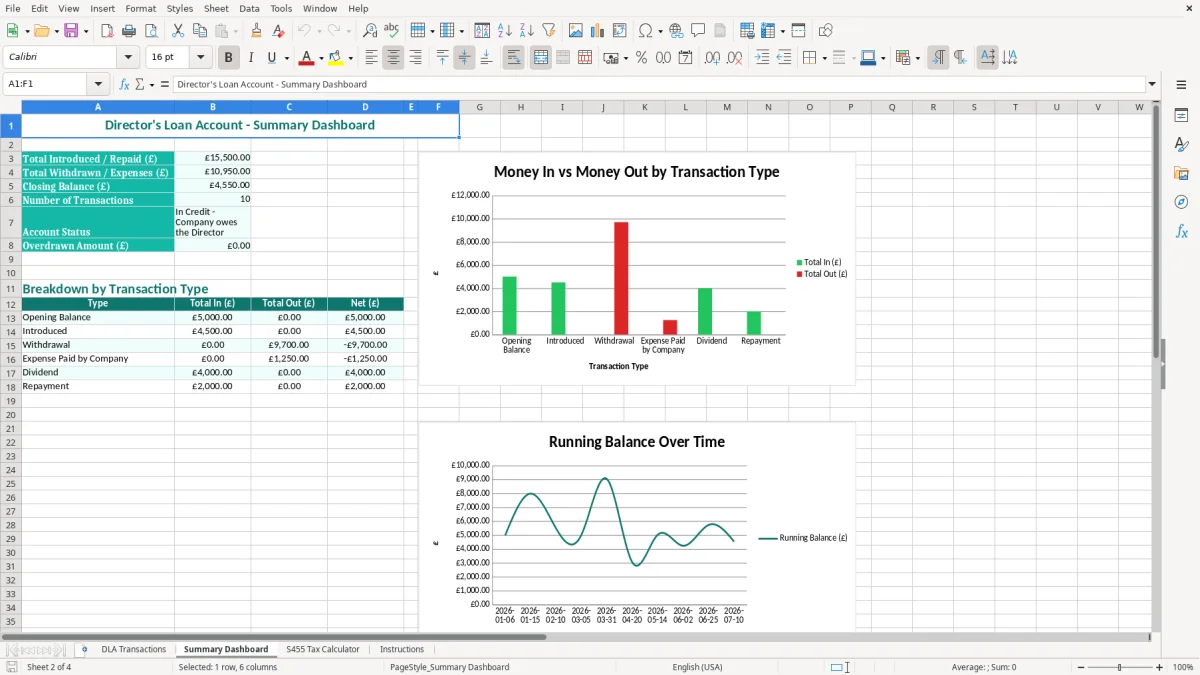Open the special character dropdown arrow
The width and height of the screenshot is (1200, 675).
661,31
